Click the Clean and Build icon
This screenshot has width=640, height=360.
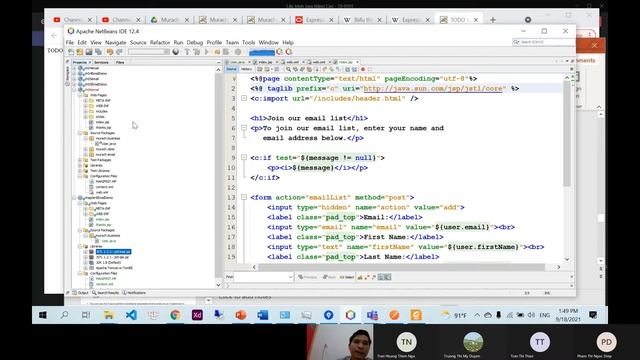point(197,52)
